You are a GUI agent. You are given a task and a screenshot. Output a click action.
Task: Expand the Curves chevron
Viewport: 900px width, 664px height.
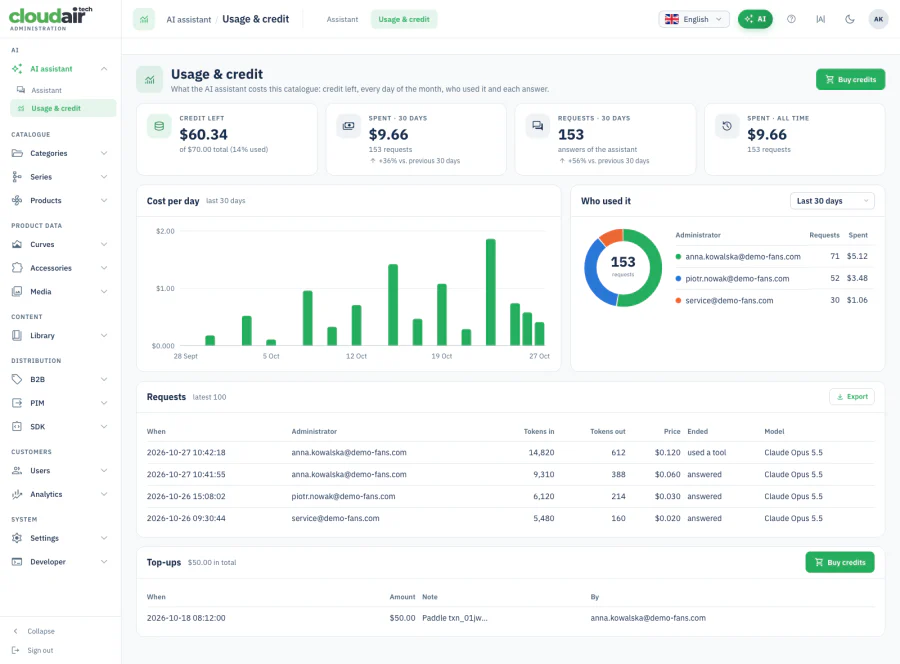pyautogui.click(x=104, y=244)
